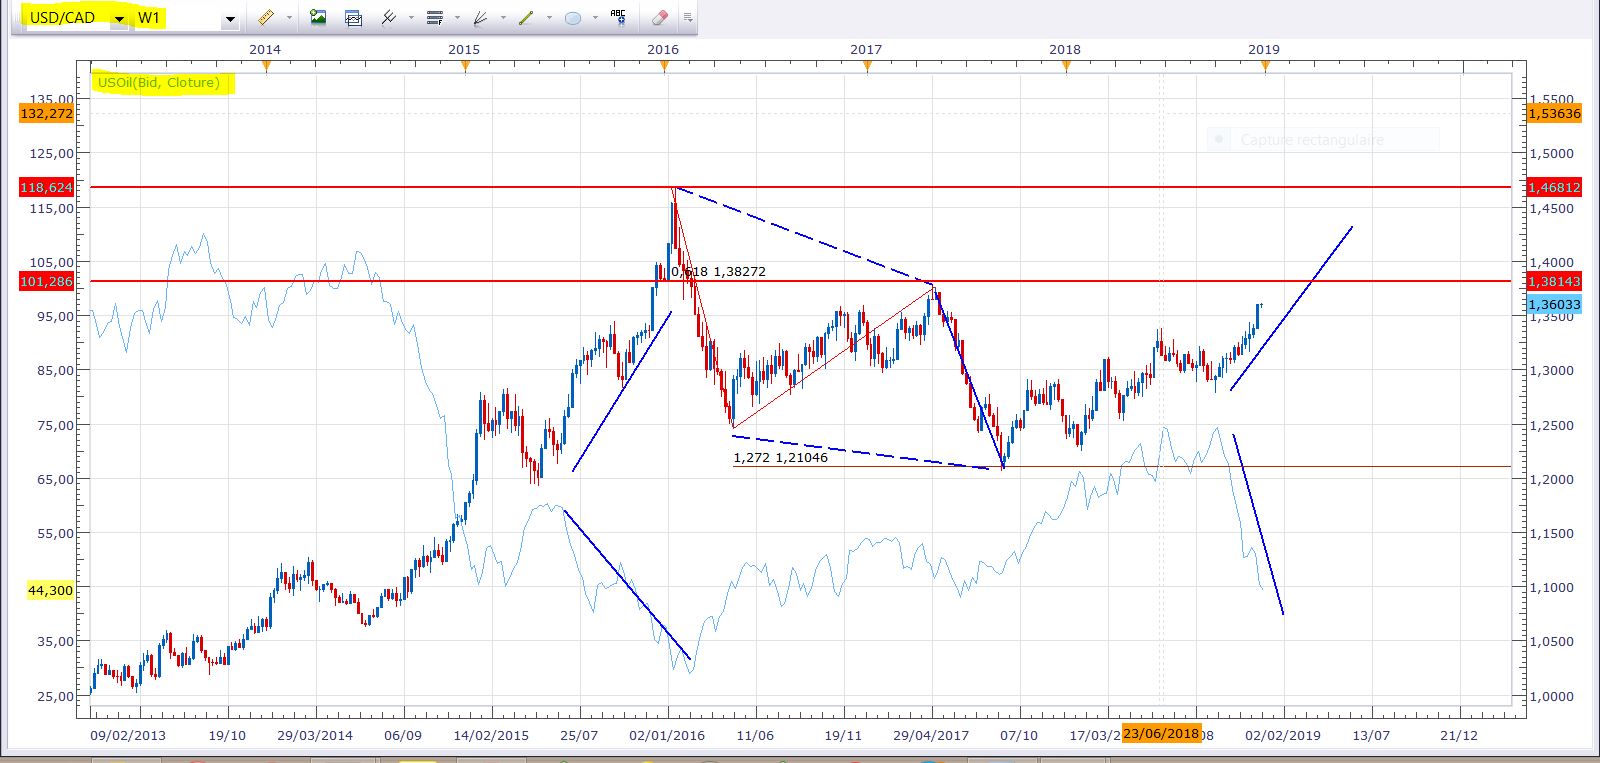Select the green trend line tool
This screenshot has width=1600, height=763.
pyautogui.click(x=526, y=18)
